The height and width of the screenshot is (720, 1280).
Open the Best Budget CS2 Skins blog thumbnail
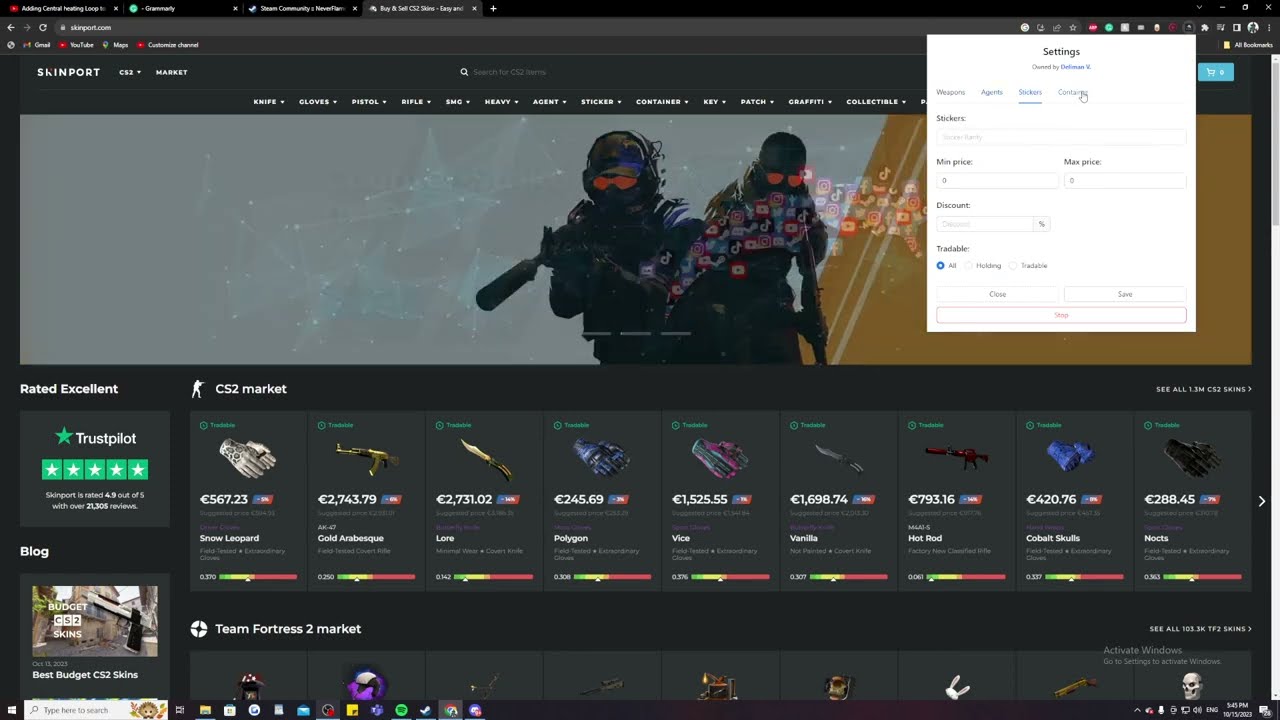coord(94,621)
